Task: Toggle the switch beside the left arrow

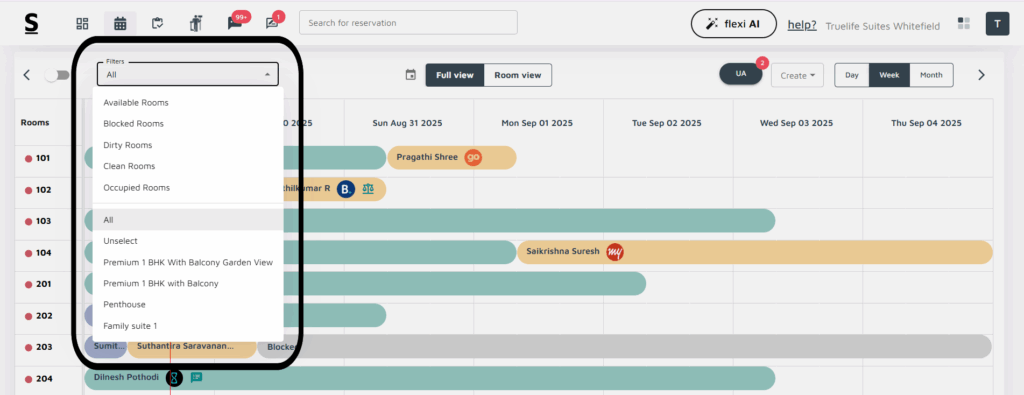Action: [57, 75]
